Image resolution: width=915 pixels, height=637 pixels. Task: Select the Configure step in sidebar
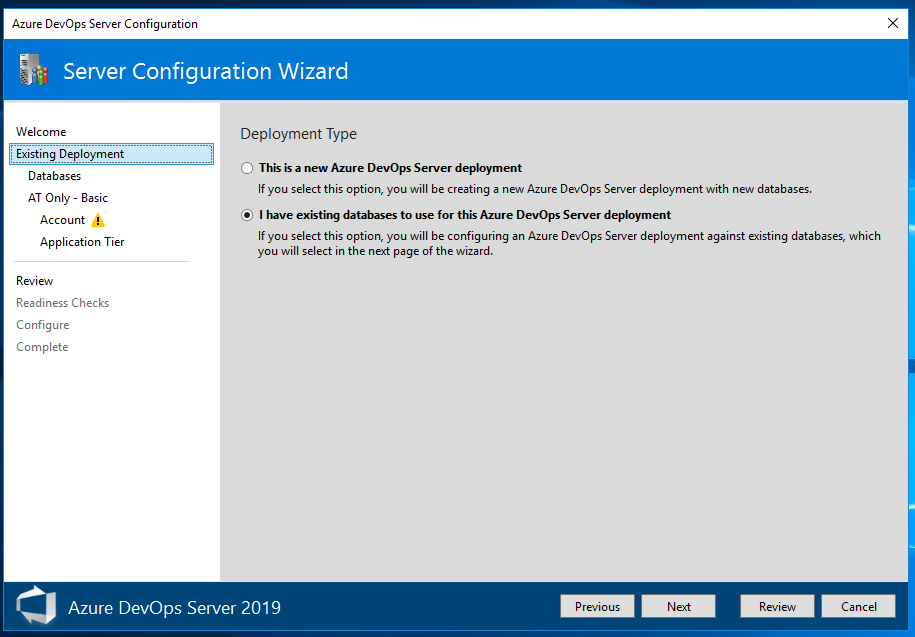[x=43, y=325]
